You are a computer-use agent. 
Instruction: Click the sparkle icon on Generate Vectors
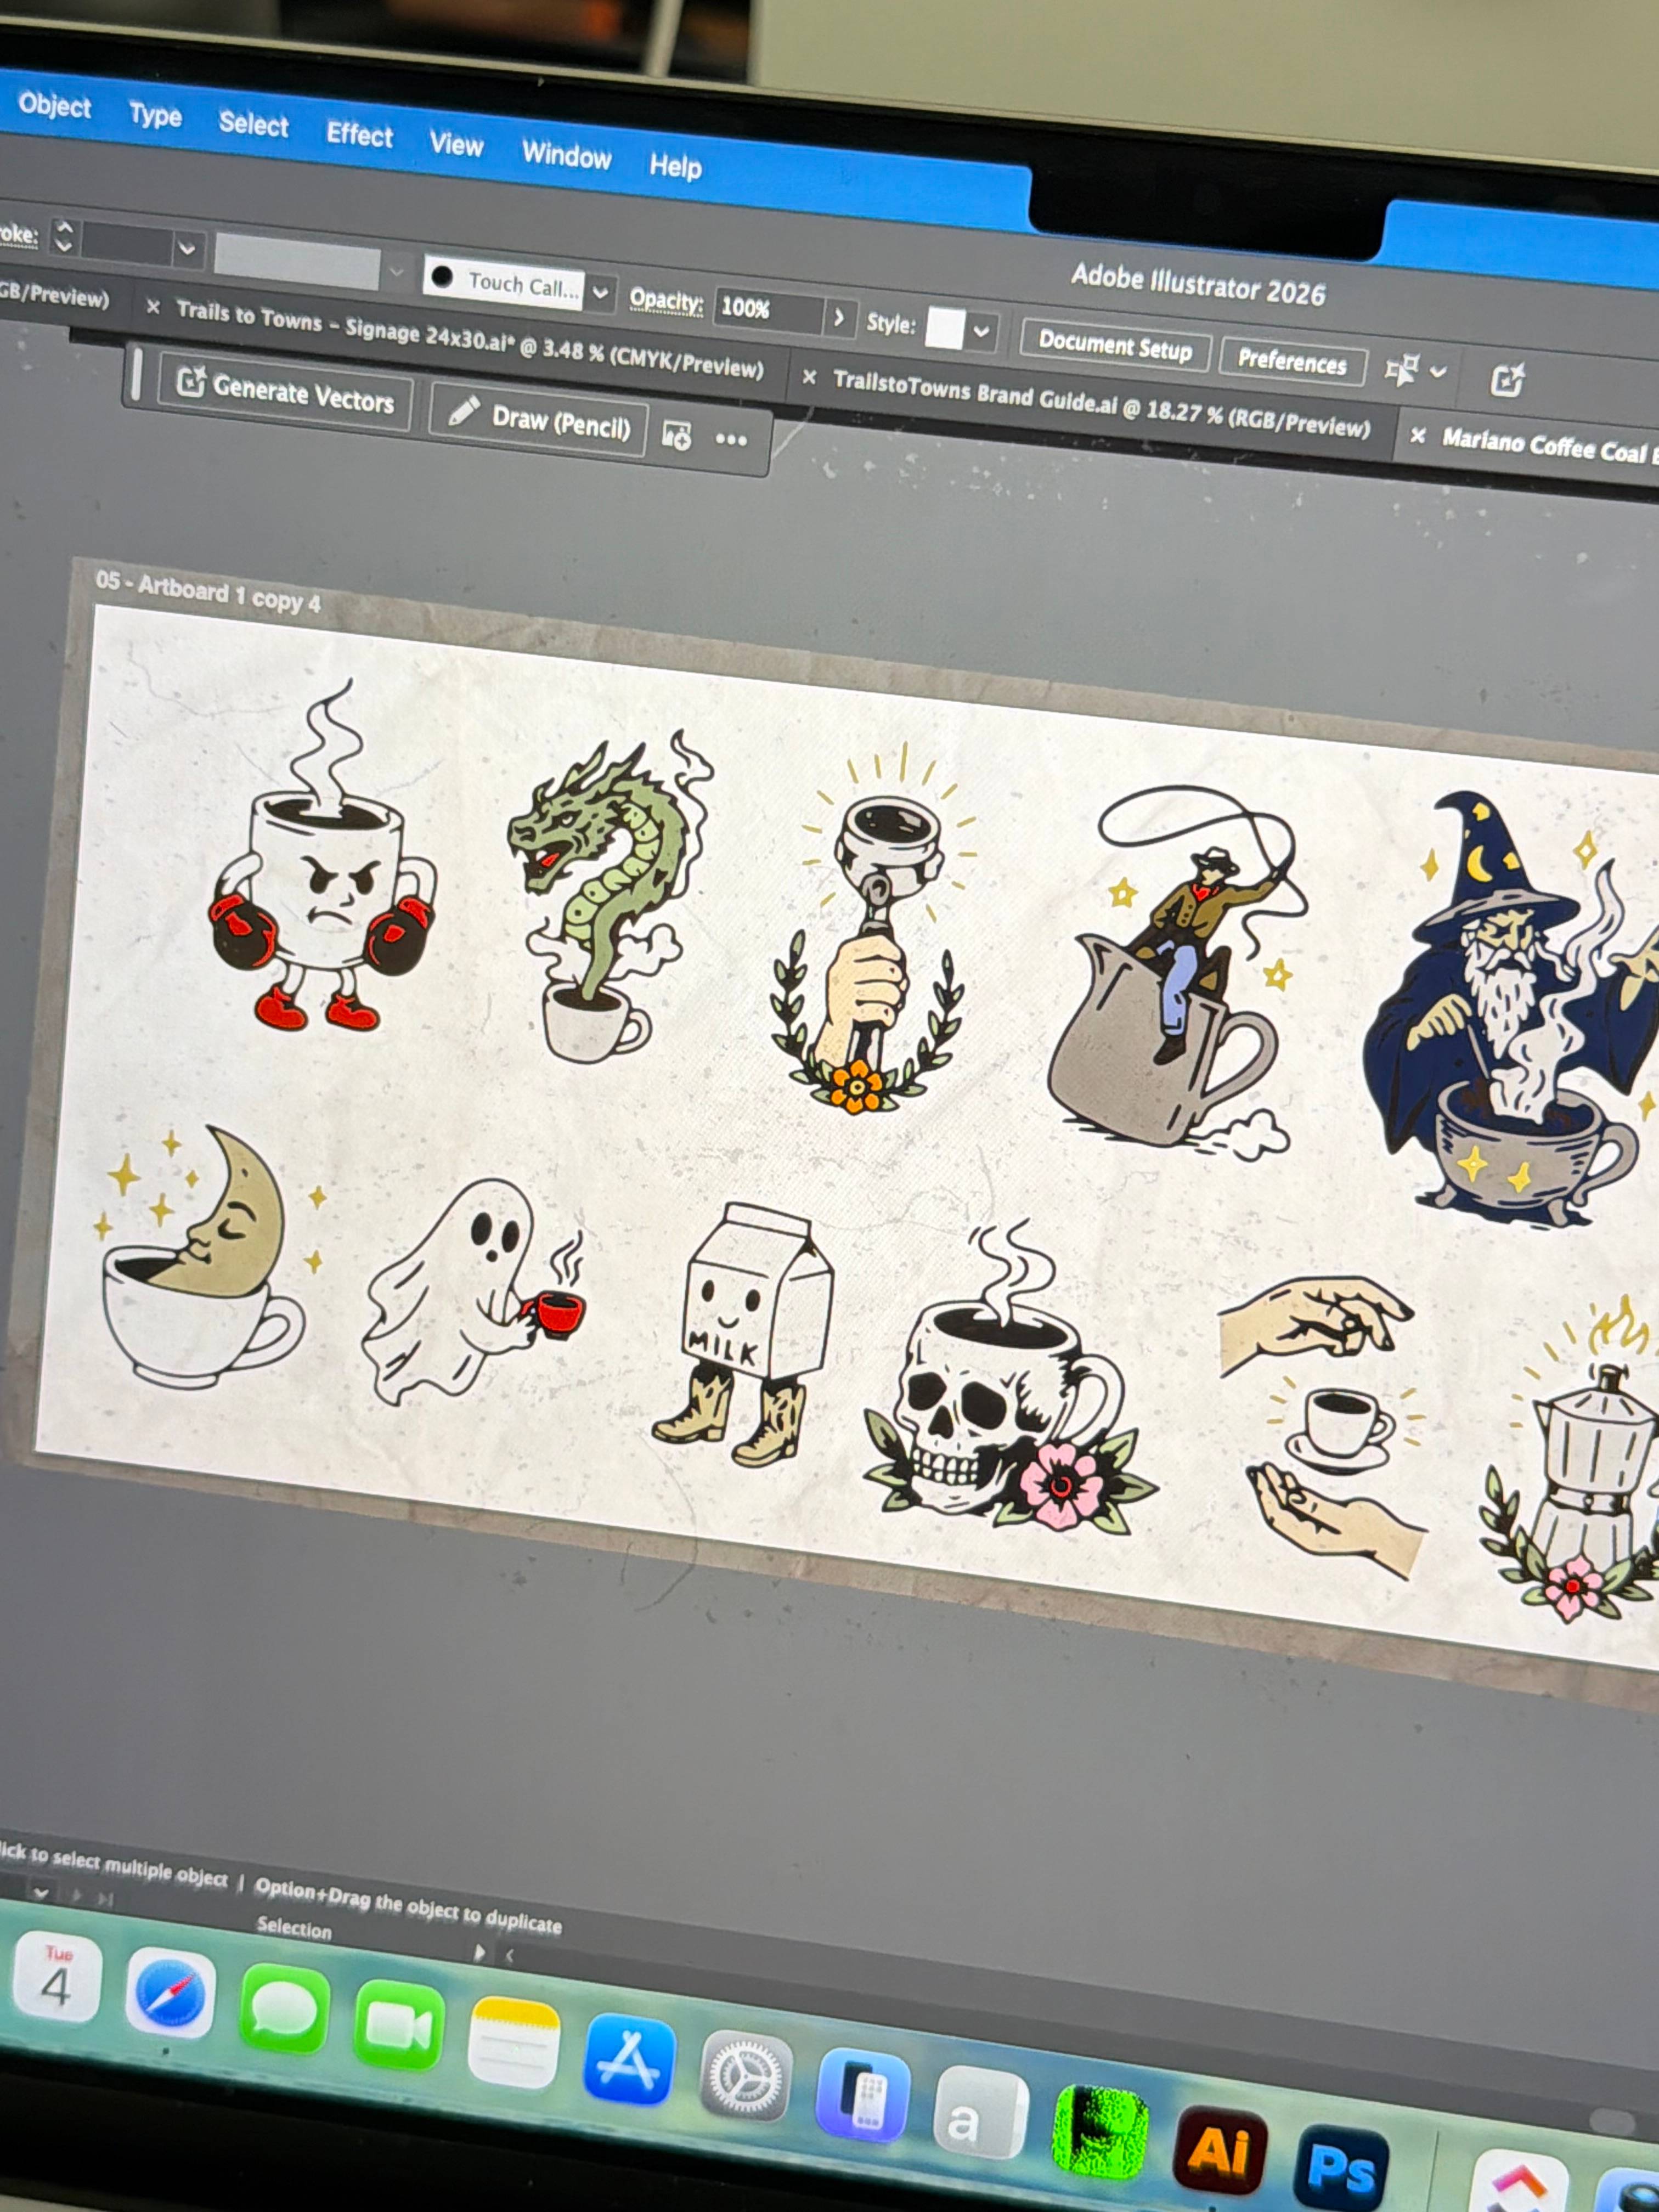(190, 382)
